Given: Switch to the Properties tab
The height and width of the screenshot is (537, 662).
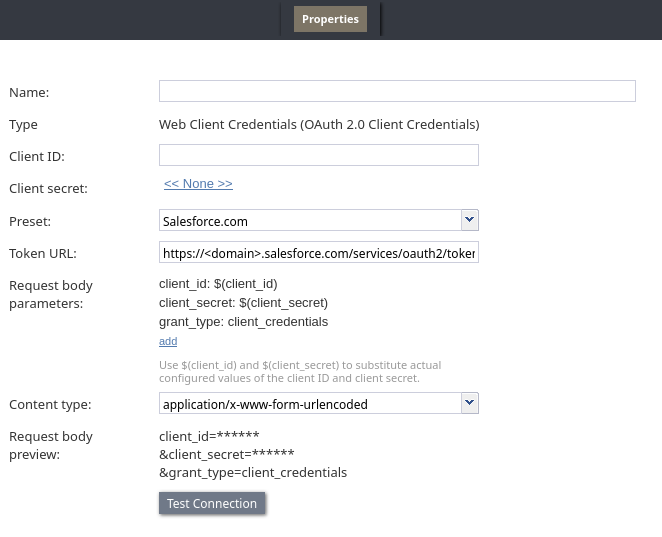Looking at the screenshot, I should 330,19.
